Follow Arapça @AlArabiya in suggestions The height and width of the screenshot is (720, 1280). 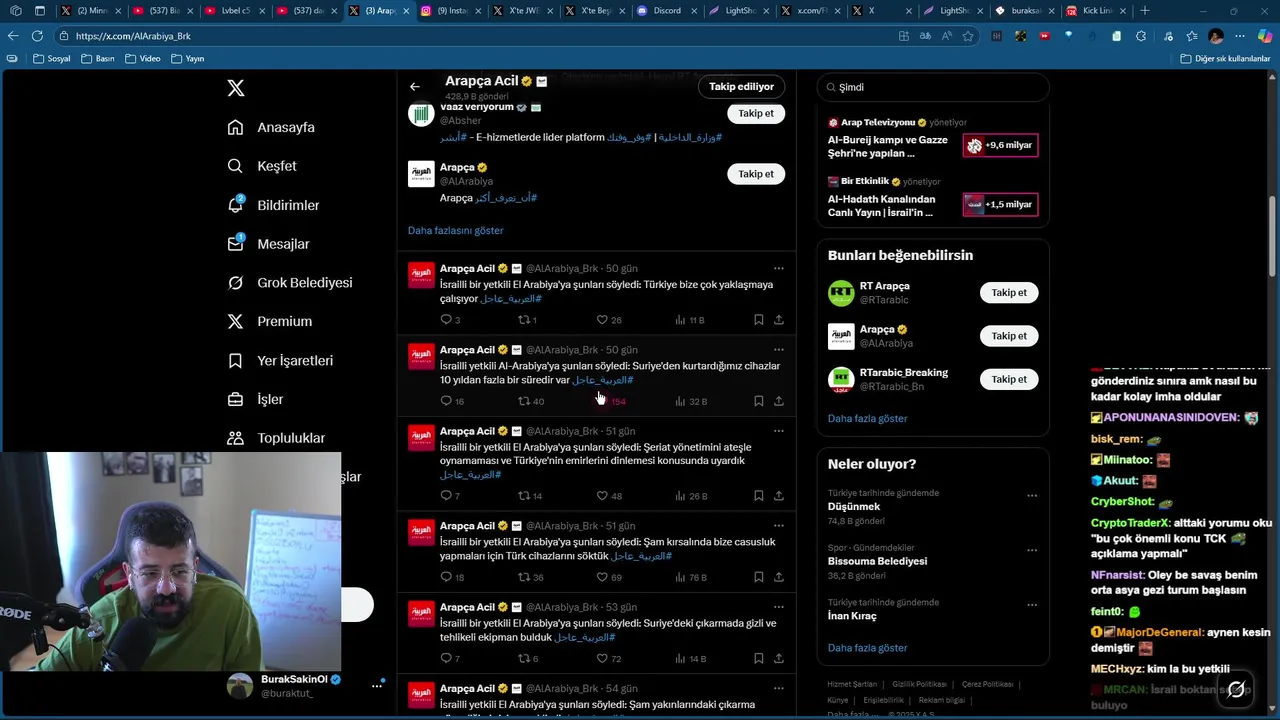[1008, 336]
